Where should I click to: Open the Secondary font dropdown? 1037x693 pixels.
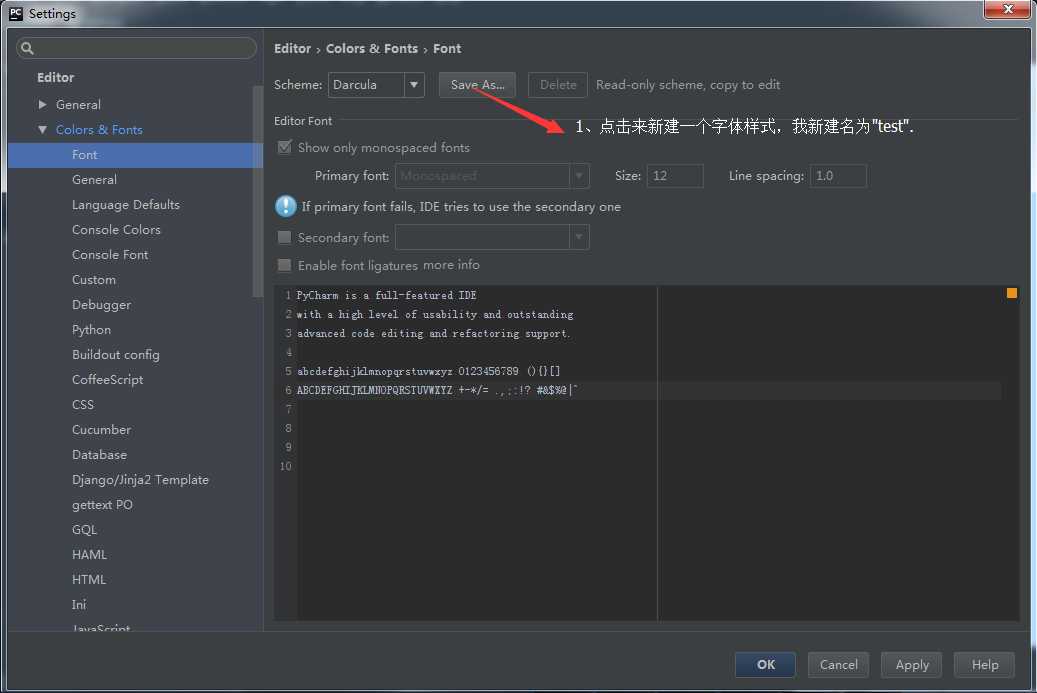point(492,237)
